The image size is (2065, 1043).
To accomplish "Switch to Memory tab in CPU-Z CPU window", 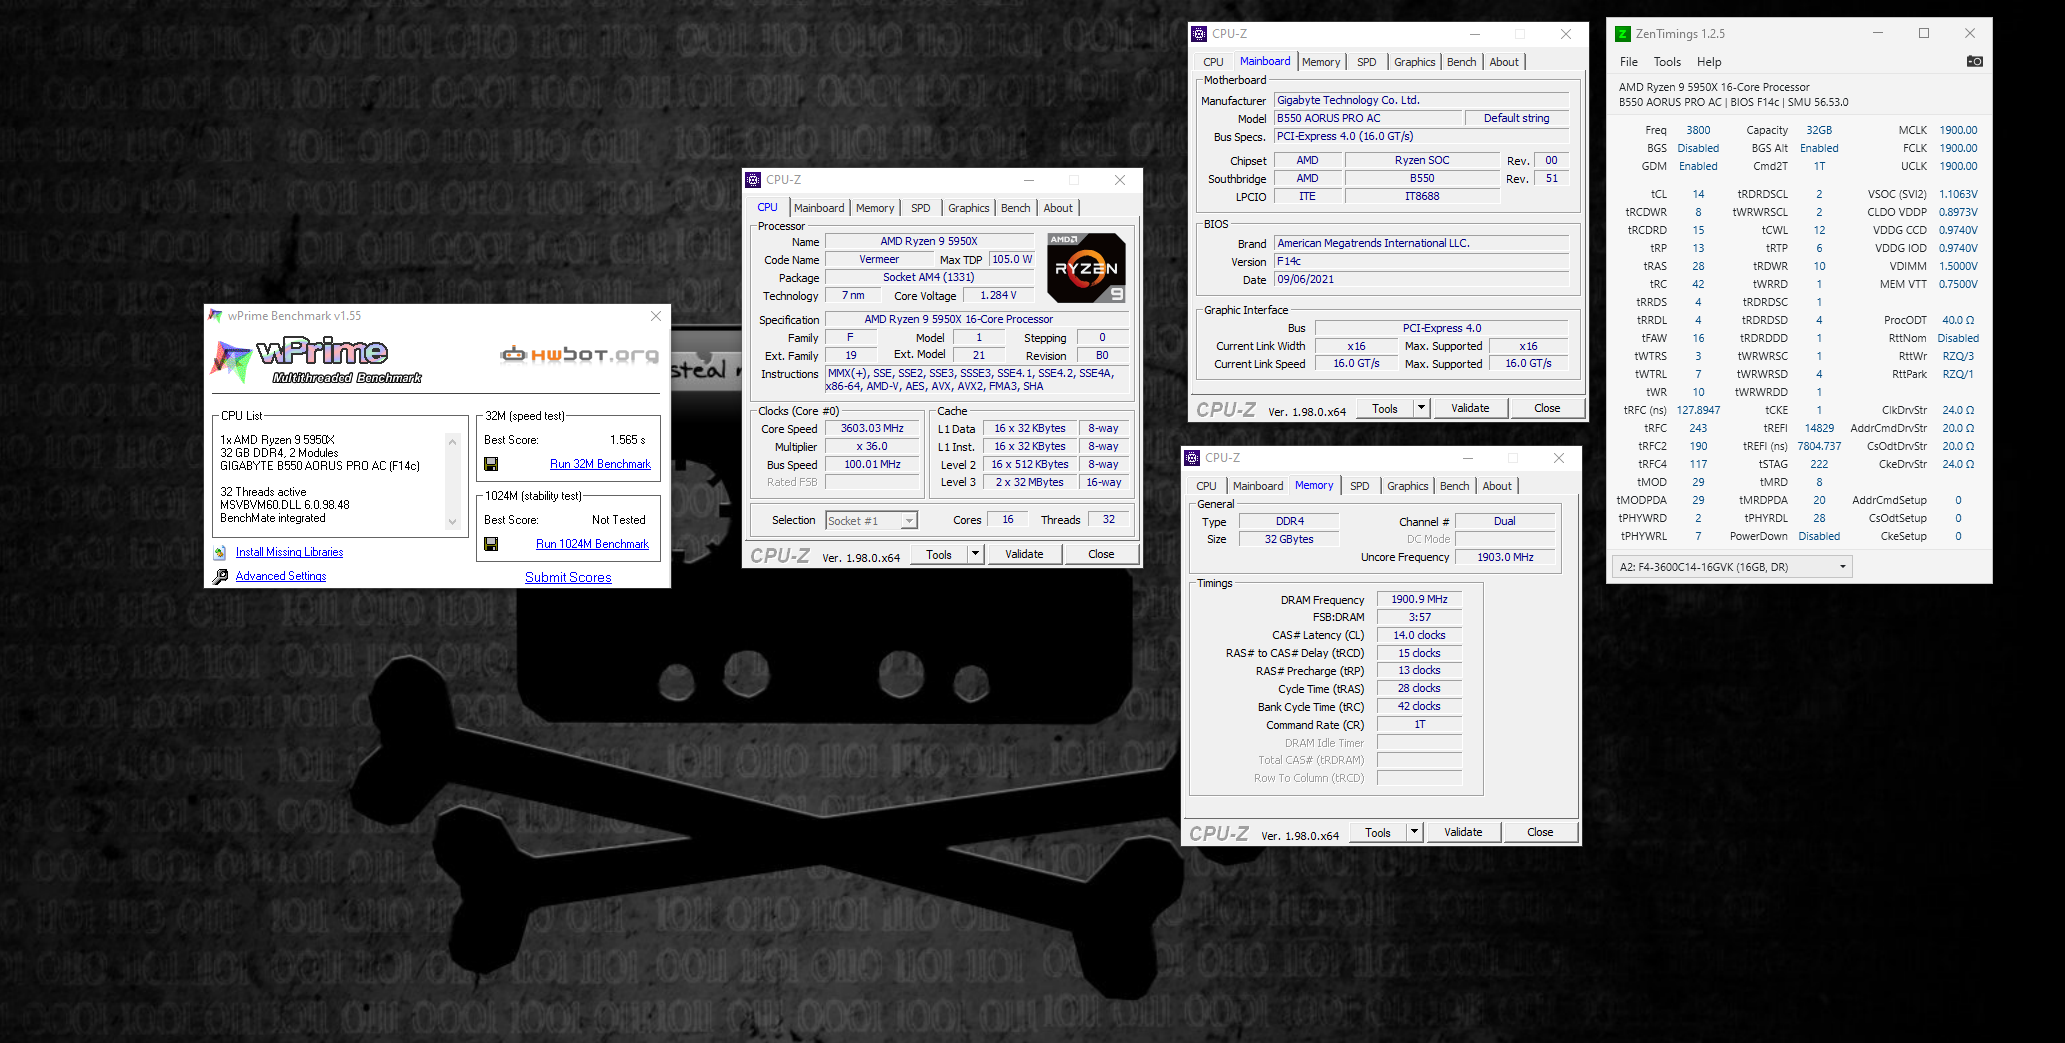I will [875, 208].
